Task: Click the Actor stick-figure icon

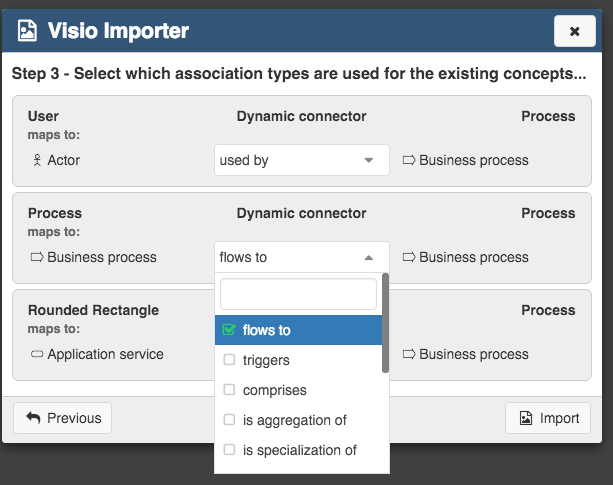Action: coord(36,160)
